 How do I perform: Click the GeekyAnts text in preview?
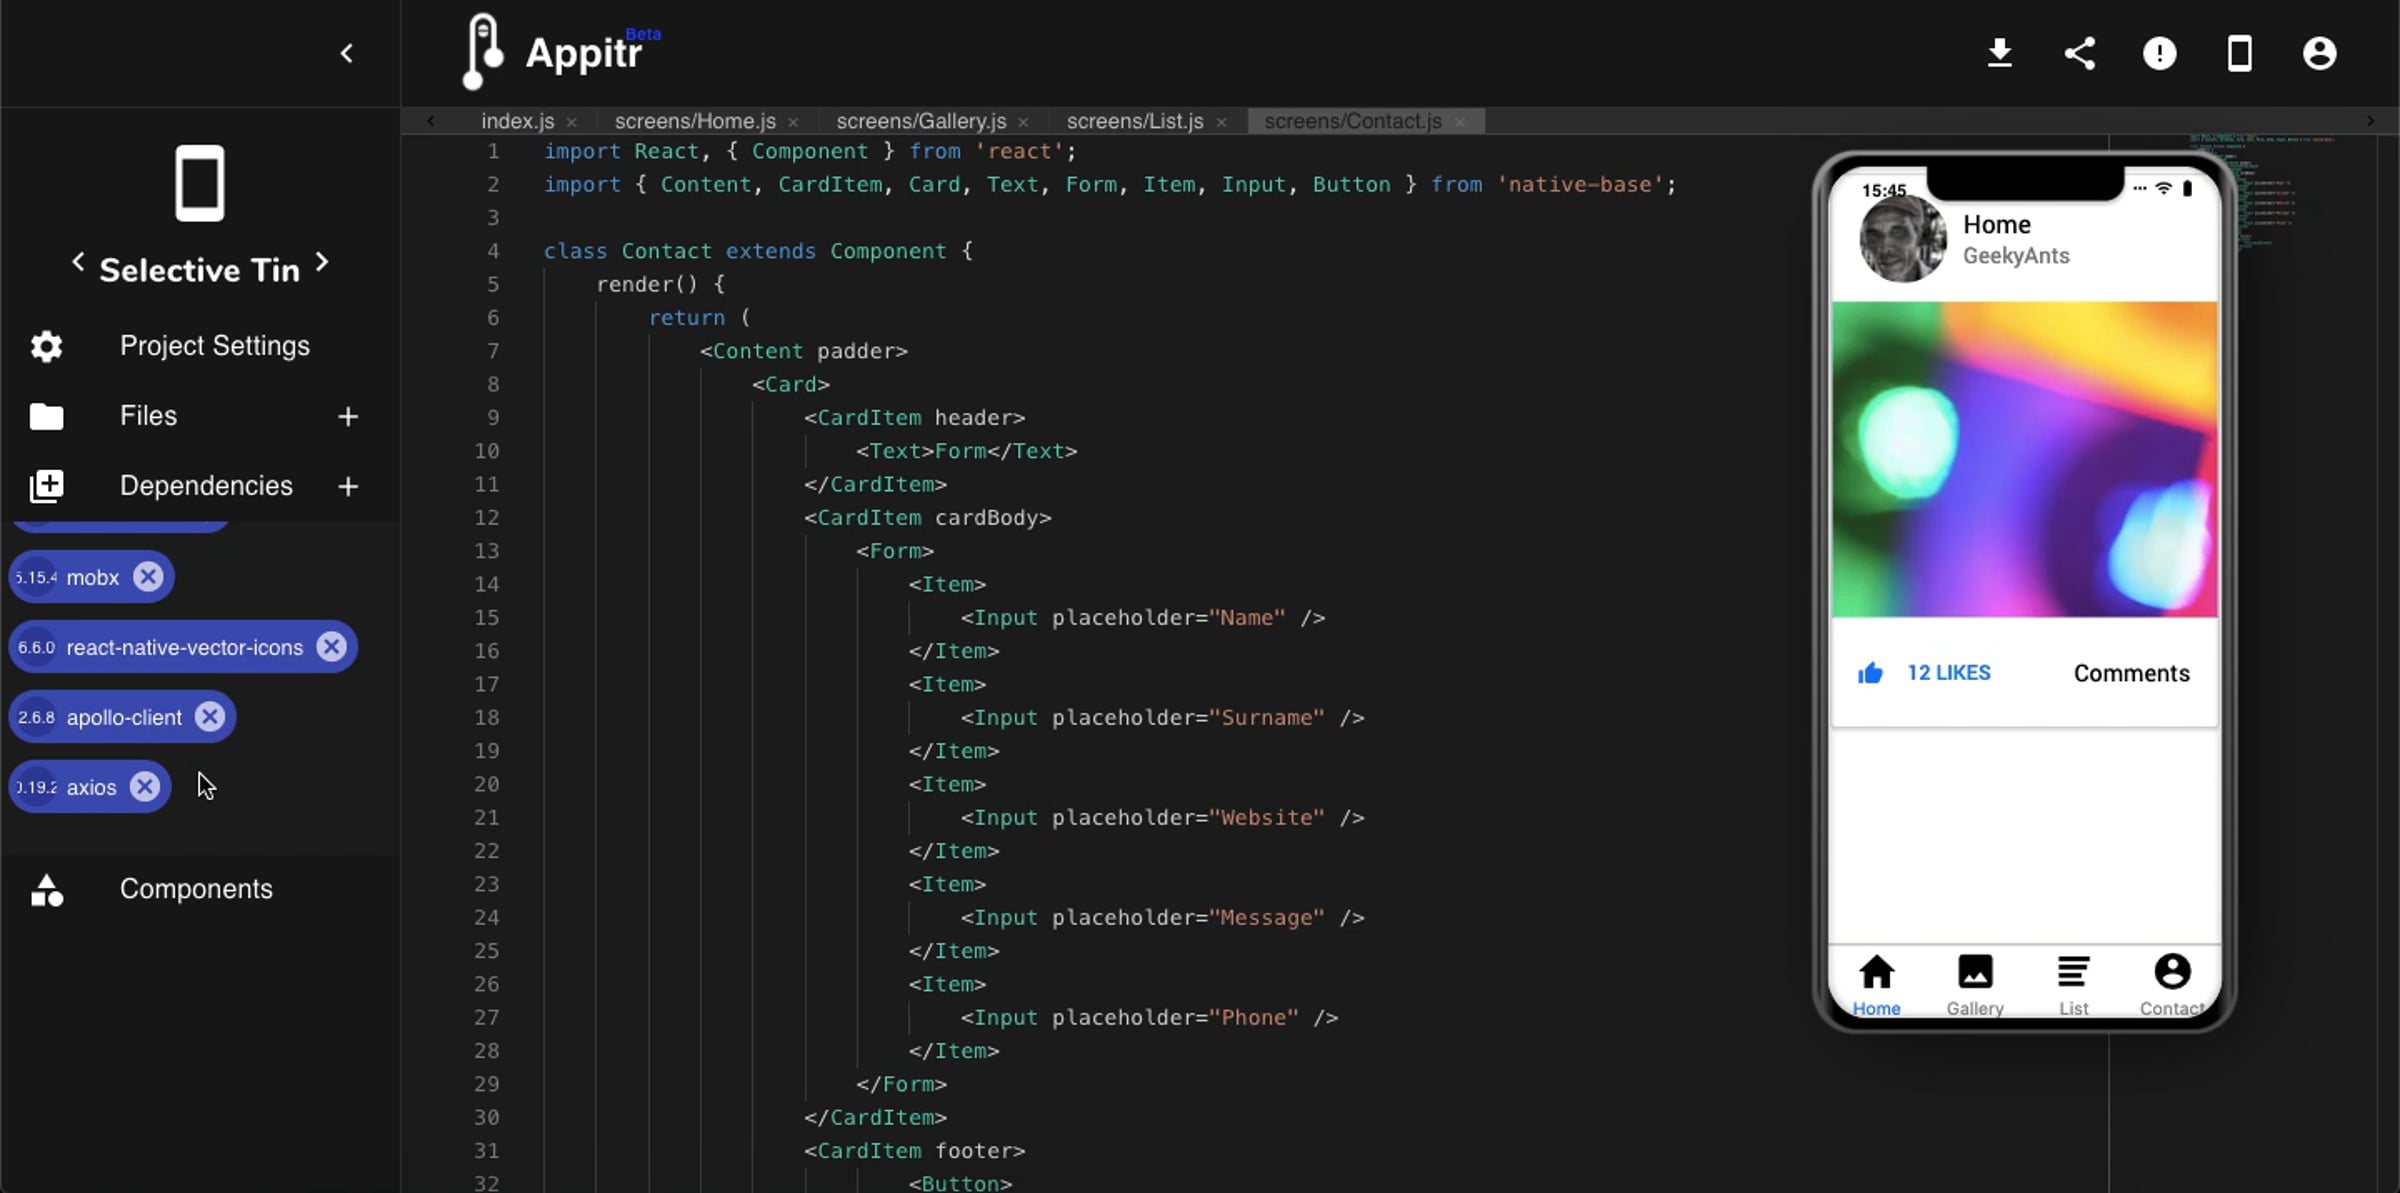2016,256
